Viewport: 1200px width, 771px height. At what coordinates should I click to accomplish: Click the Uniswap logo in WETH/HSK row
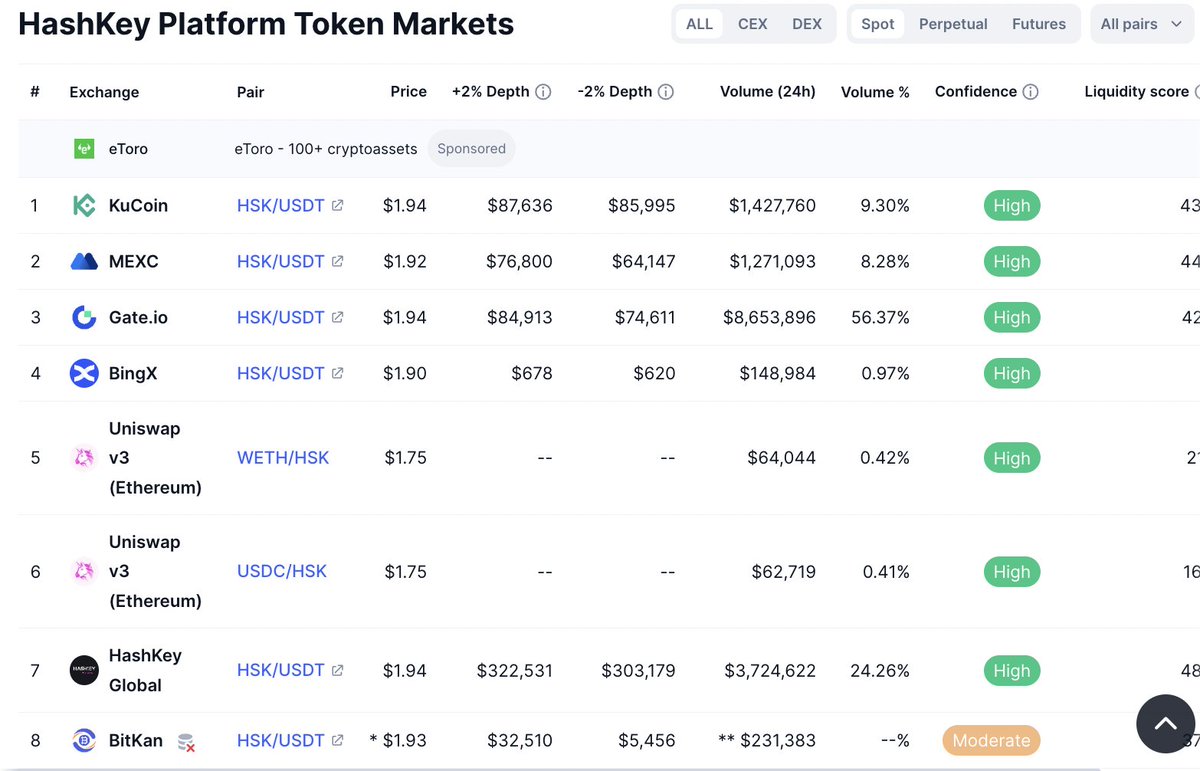(x=84, y=457)
